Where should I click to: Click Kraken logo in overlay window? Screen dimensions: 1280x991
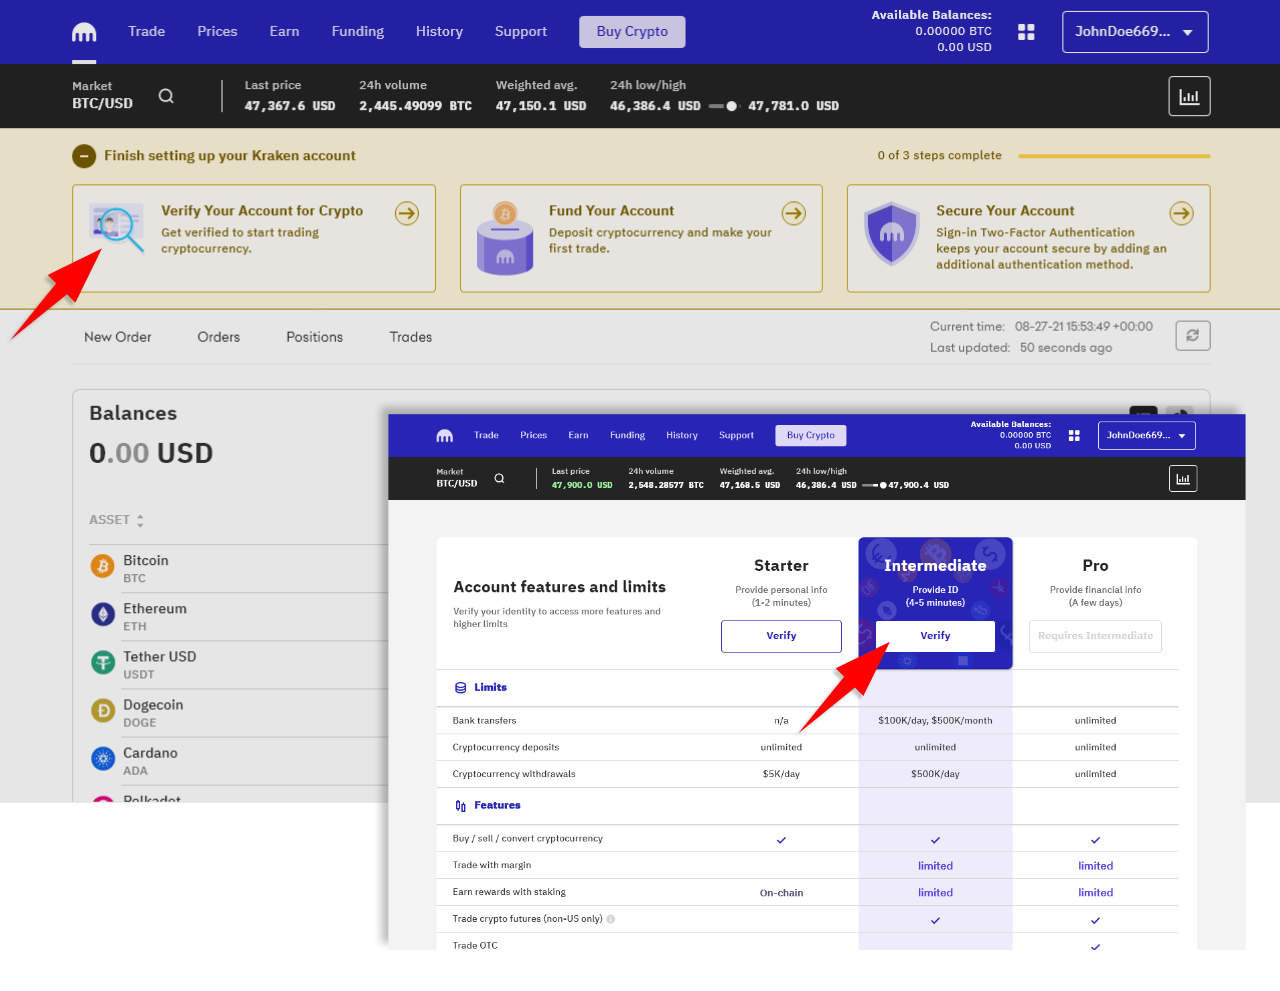(x=445, y=436)
